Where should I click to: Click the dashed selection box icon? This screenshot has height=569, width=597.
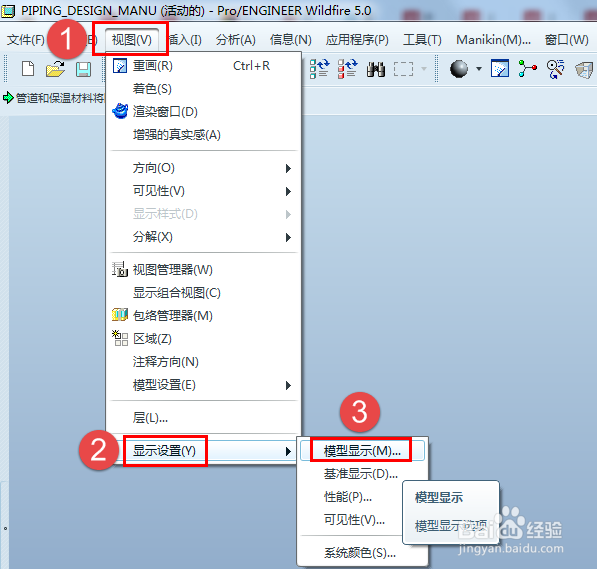403,69
